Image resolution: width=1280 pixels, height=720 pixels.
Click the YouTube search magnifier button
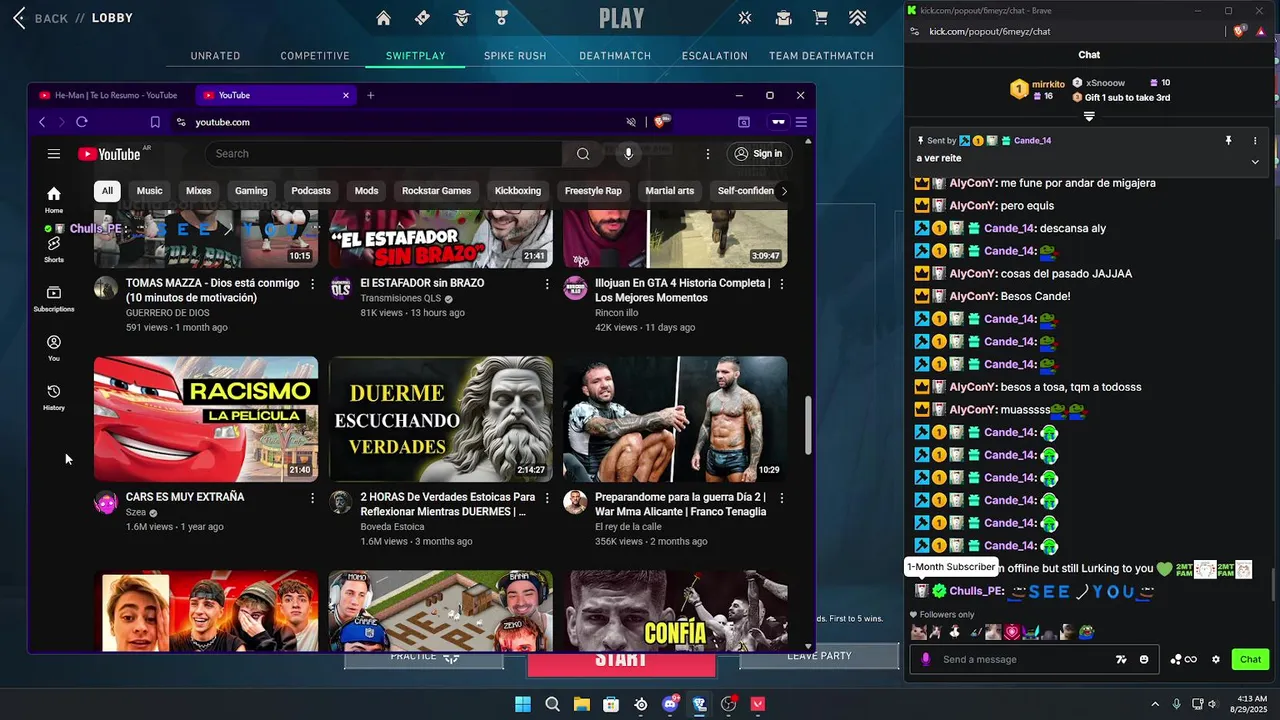583,154
